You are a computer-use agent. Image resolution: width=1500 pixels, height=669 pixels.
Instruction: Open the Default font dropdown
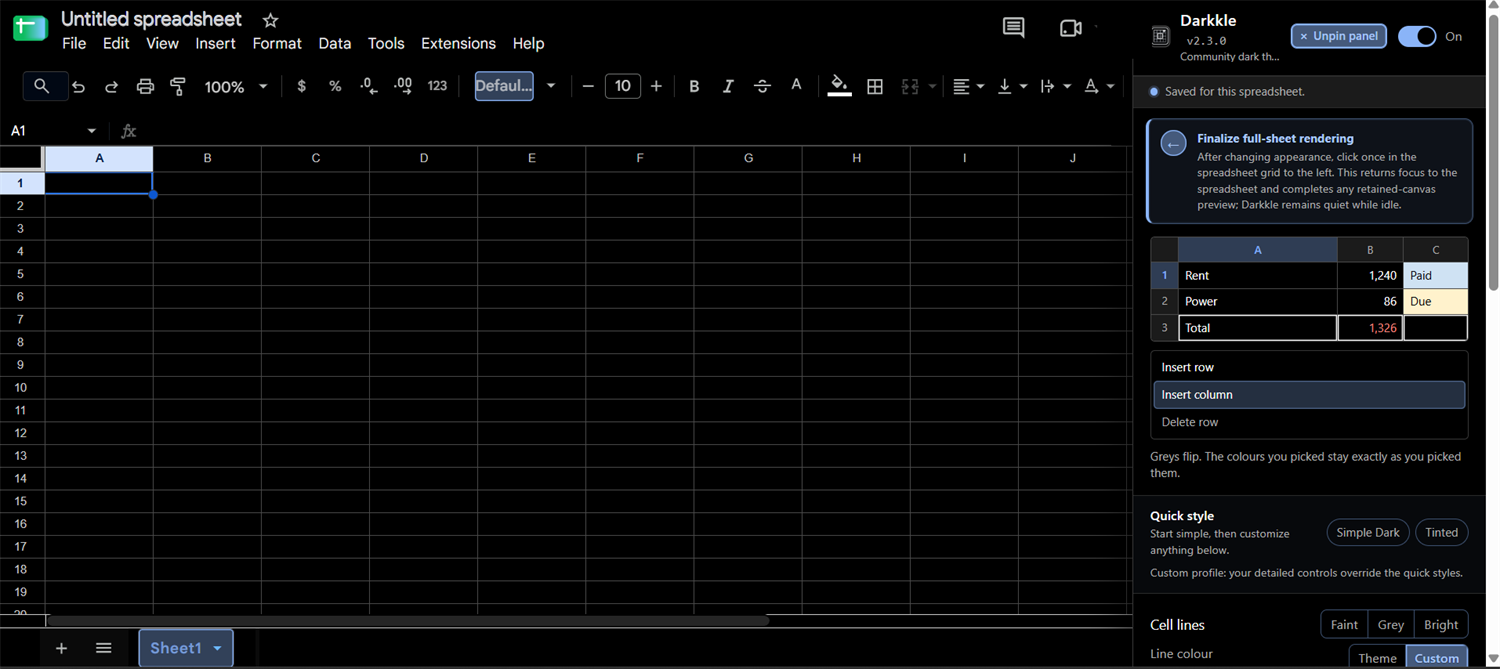tap(515, 86)
